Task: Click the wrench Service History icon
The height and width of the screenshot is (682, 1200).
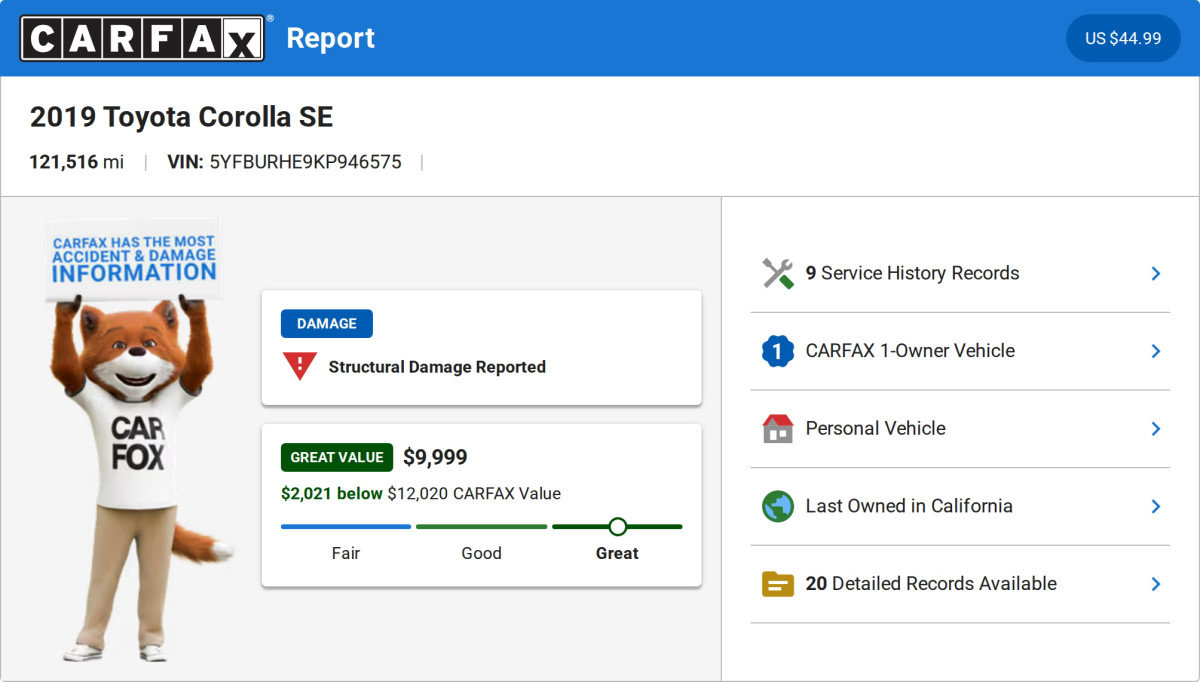Action: point(777,273)
